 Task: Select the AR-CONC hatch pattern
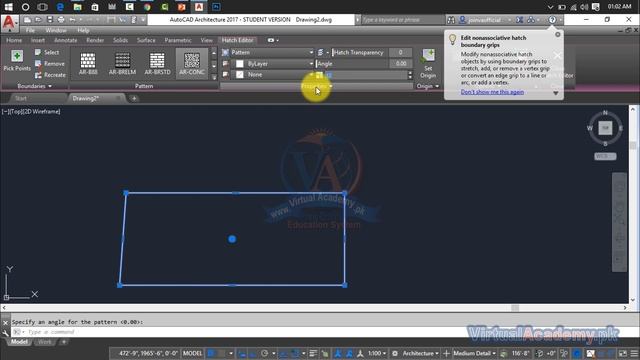[192, 63]
